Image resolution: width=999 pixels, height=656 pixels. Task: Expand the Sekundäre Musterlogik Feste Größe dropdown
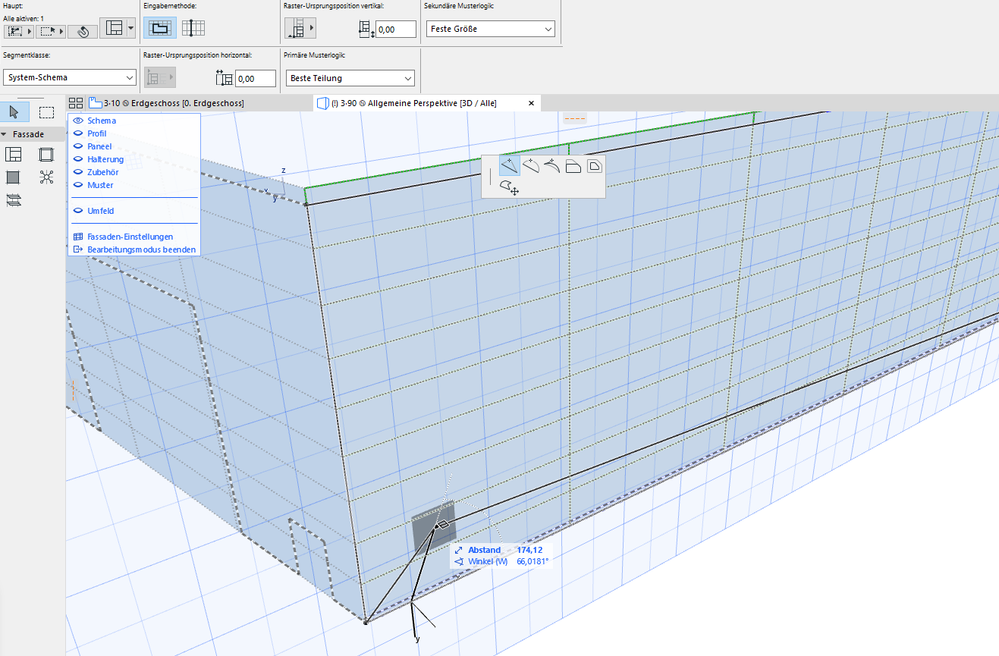[489, 29]
